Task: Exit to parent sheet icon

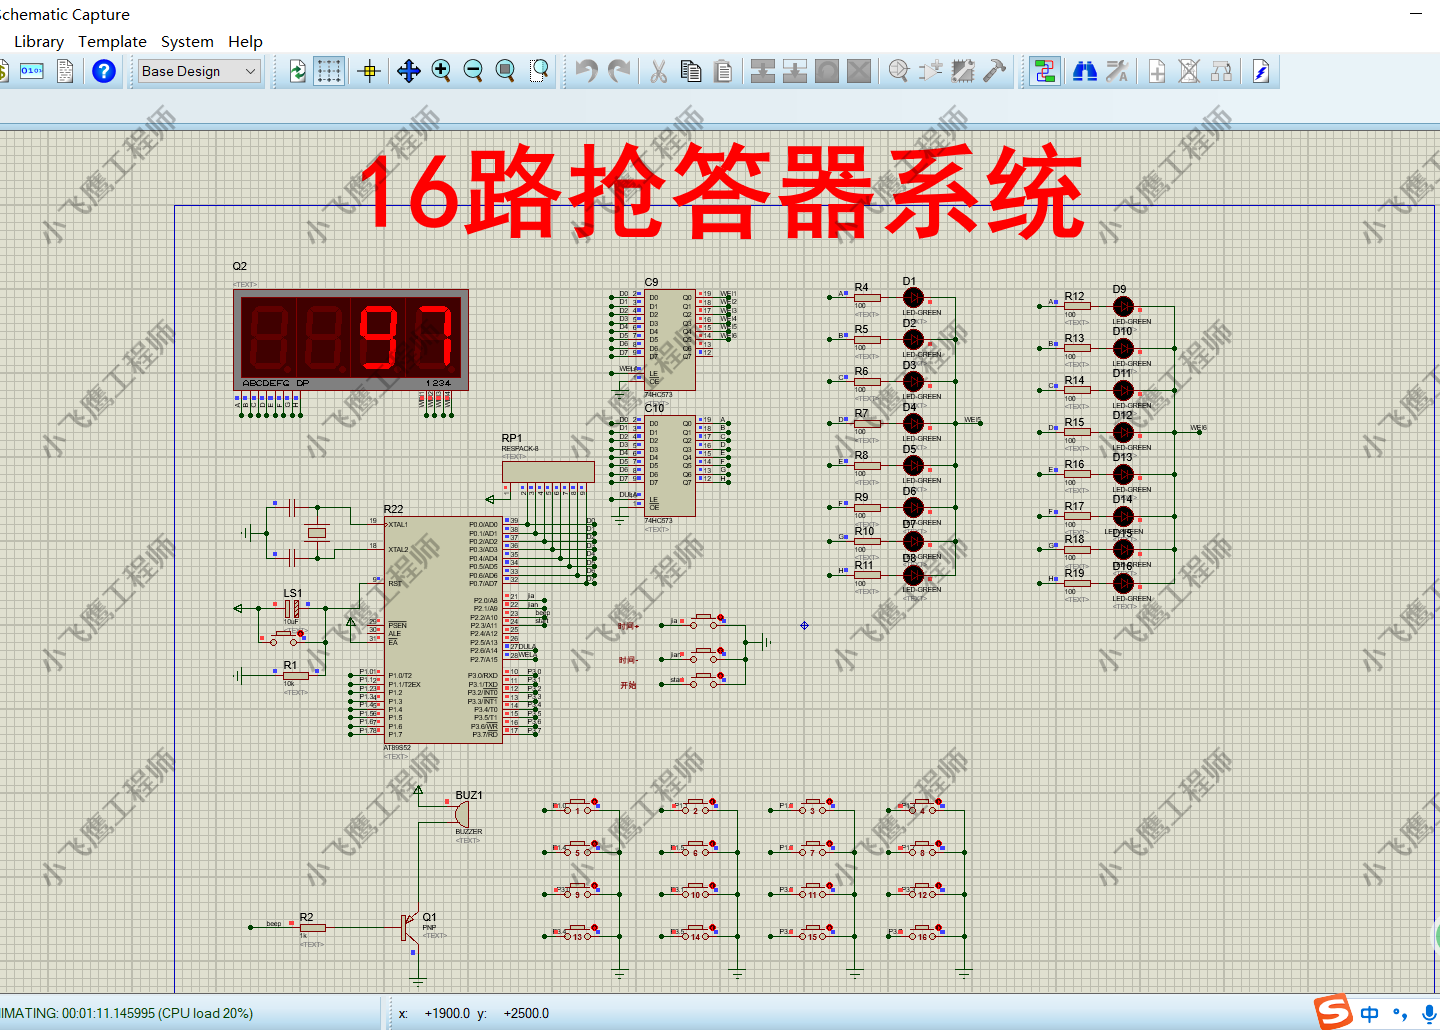Action: click(x=1221, y=71)
